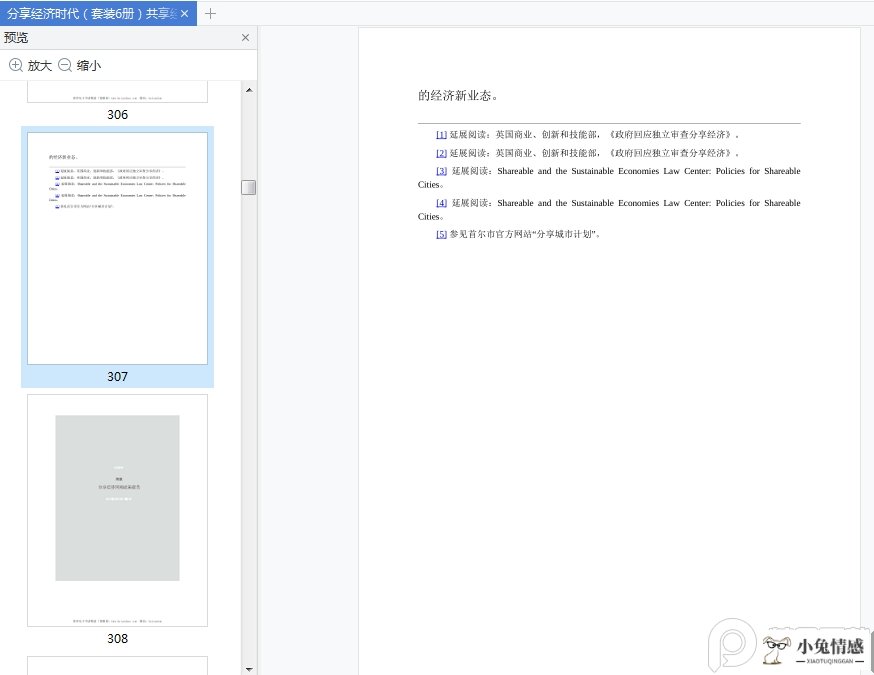Viewport: 874px width, 675px height.
Task: Click page number label 308
Action: click(118, 639)
